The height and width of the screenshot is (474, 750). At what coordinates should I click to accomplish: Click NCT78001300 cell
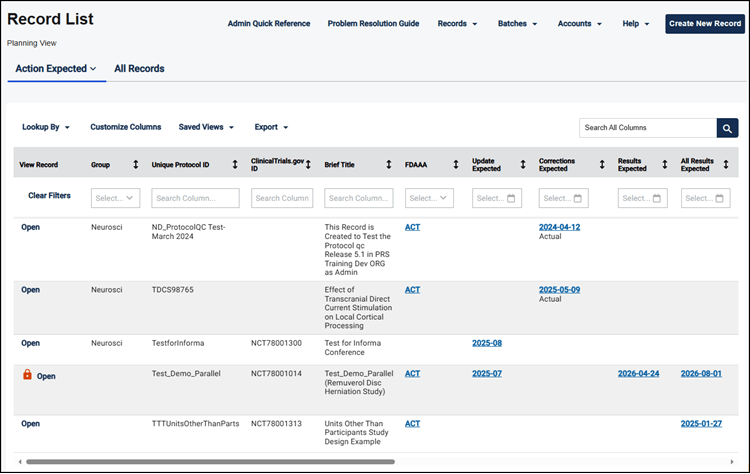276,343
